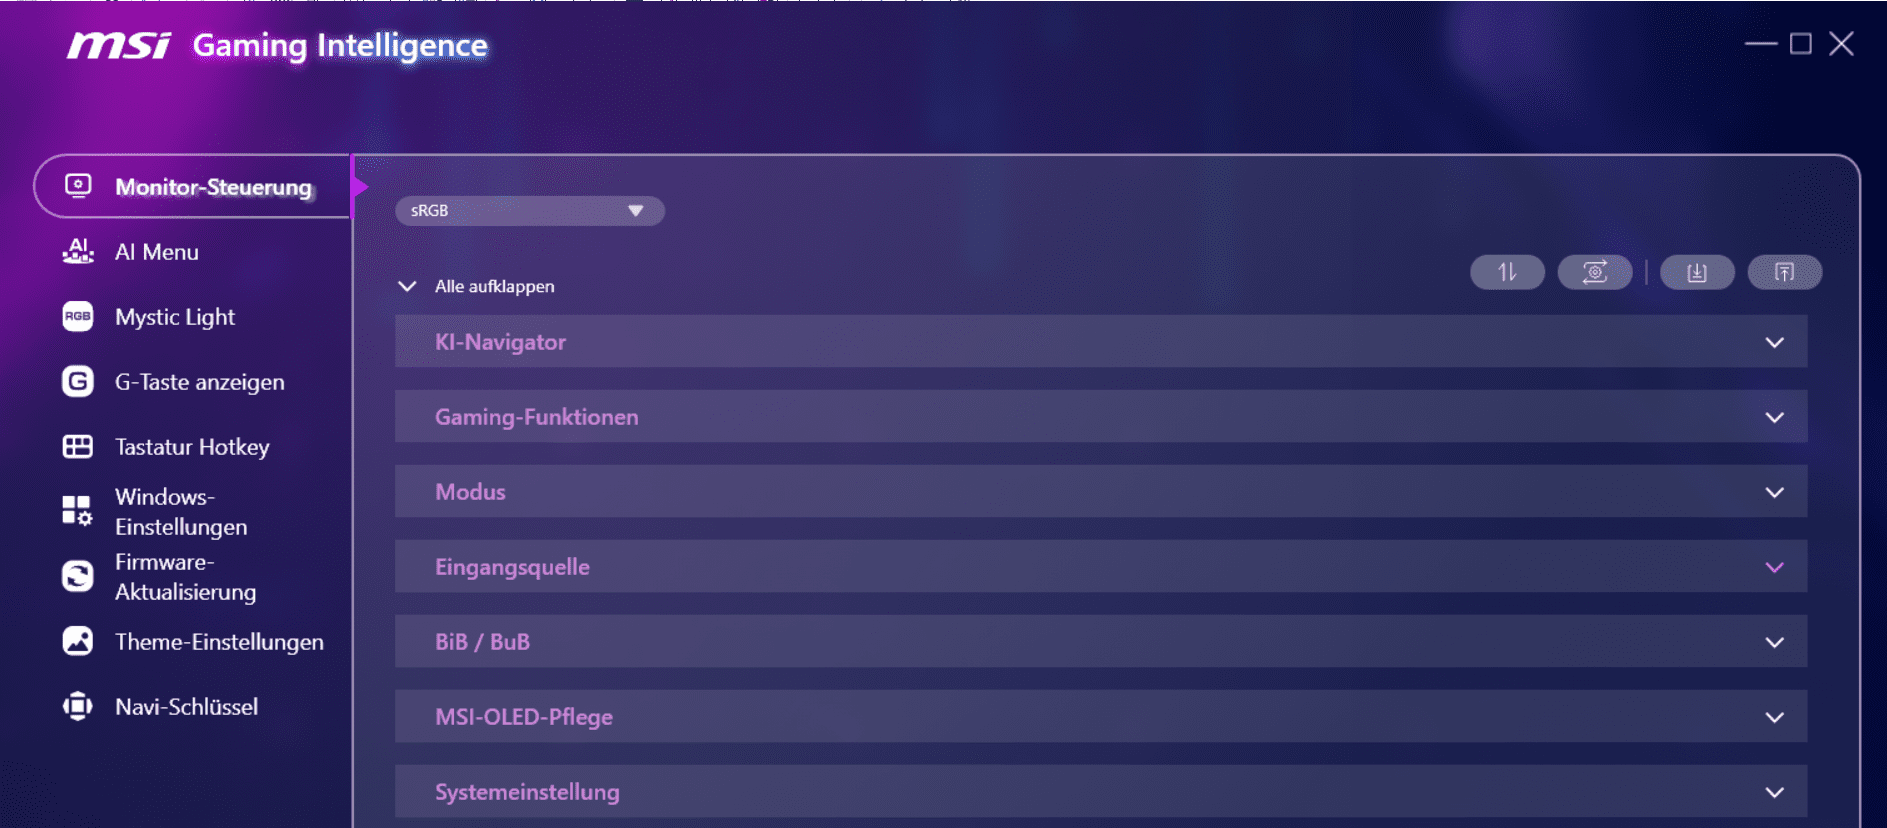Expand Systemeinstellung section chevron
Screen dimensions: 1887x828
point(1775,792)
